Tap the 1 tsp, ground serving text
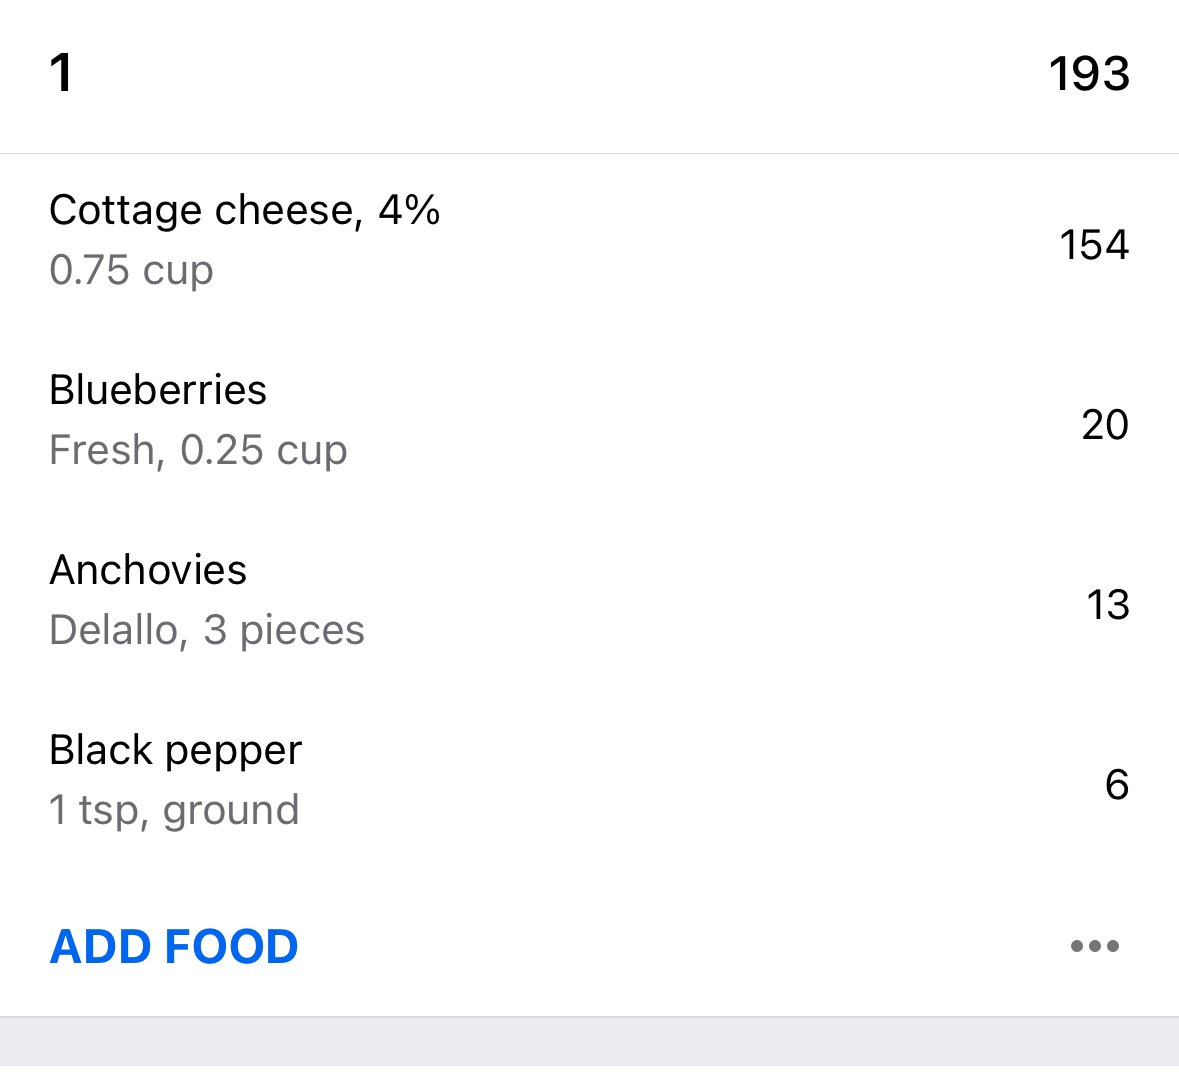Viewport: 1179px width, 1088px height. [174, 810]
